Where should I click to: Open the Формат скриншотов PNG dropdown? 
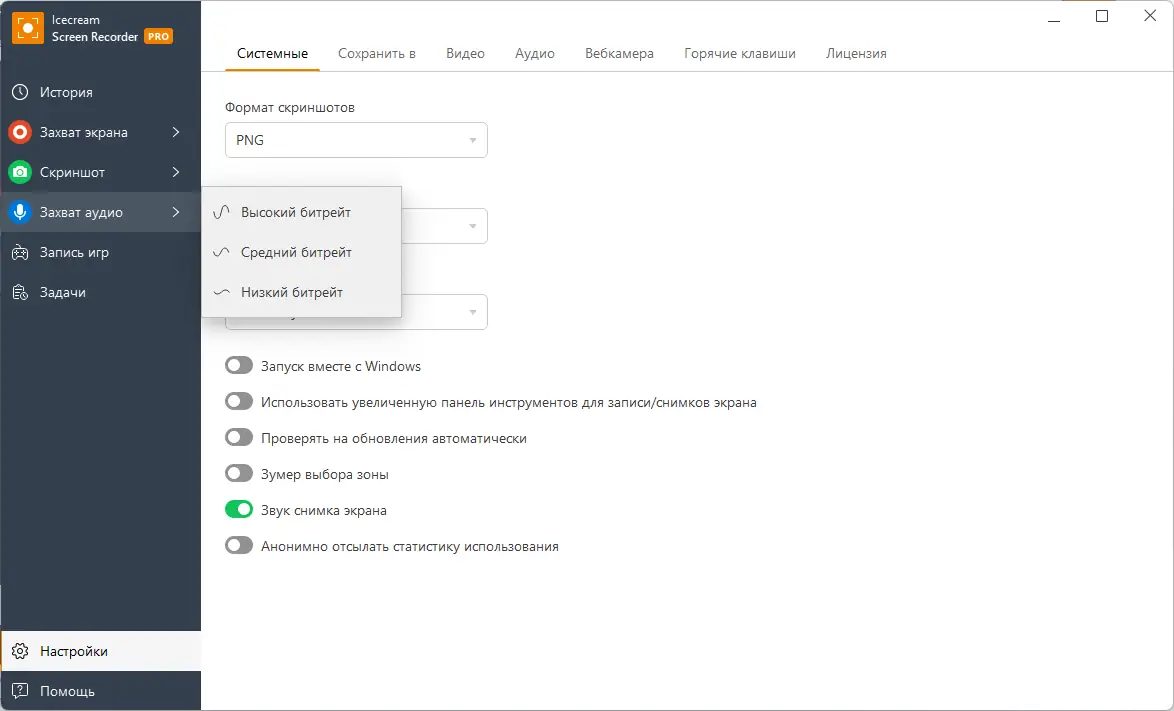pyautogui.click(x=356, y=140)
